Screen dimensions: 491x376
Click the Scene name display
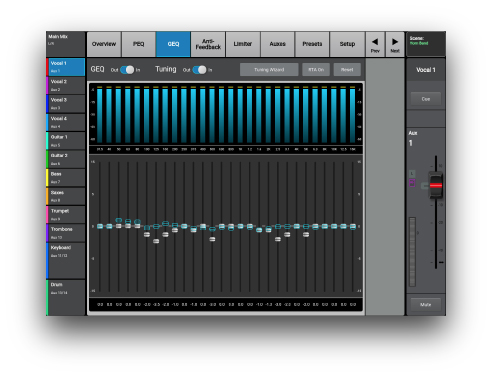pos(426,44)
